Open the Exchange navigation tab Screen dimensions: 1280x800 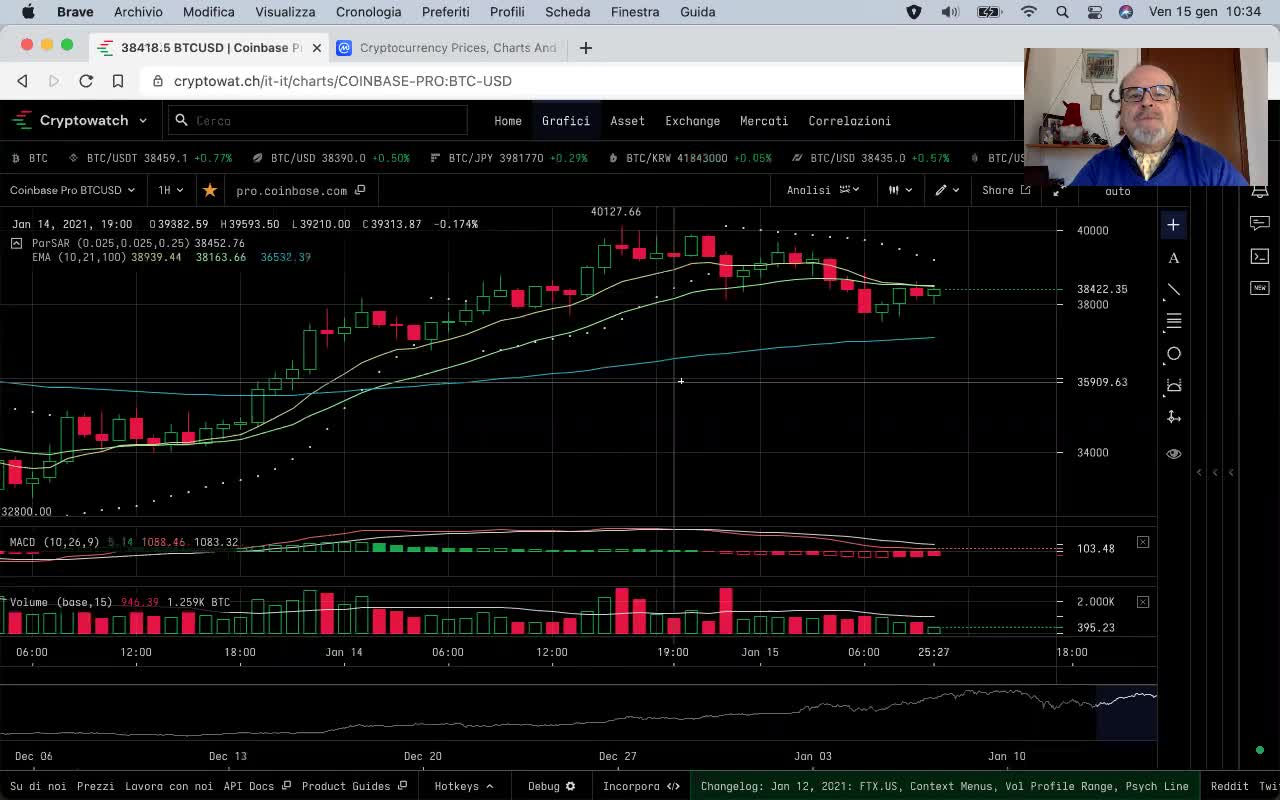693,121
